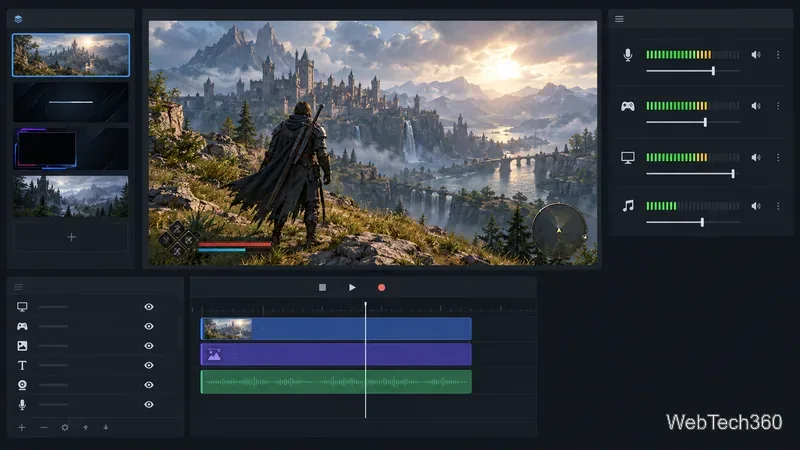
Task: Select the blue video clip on timeline
Action: point(336,329)
